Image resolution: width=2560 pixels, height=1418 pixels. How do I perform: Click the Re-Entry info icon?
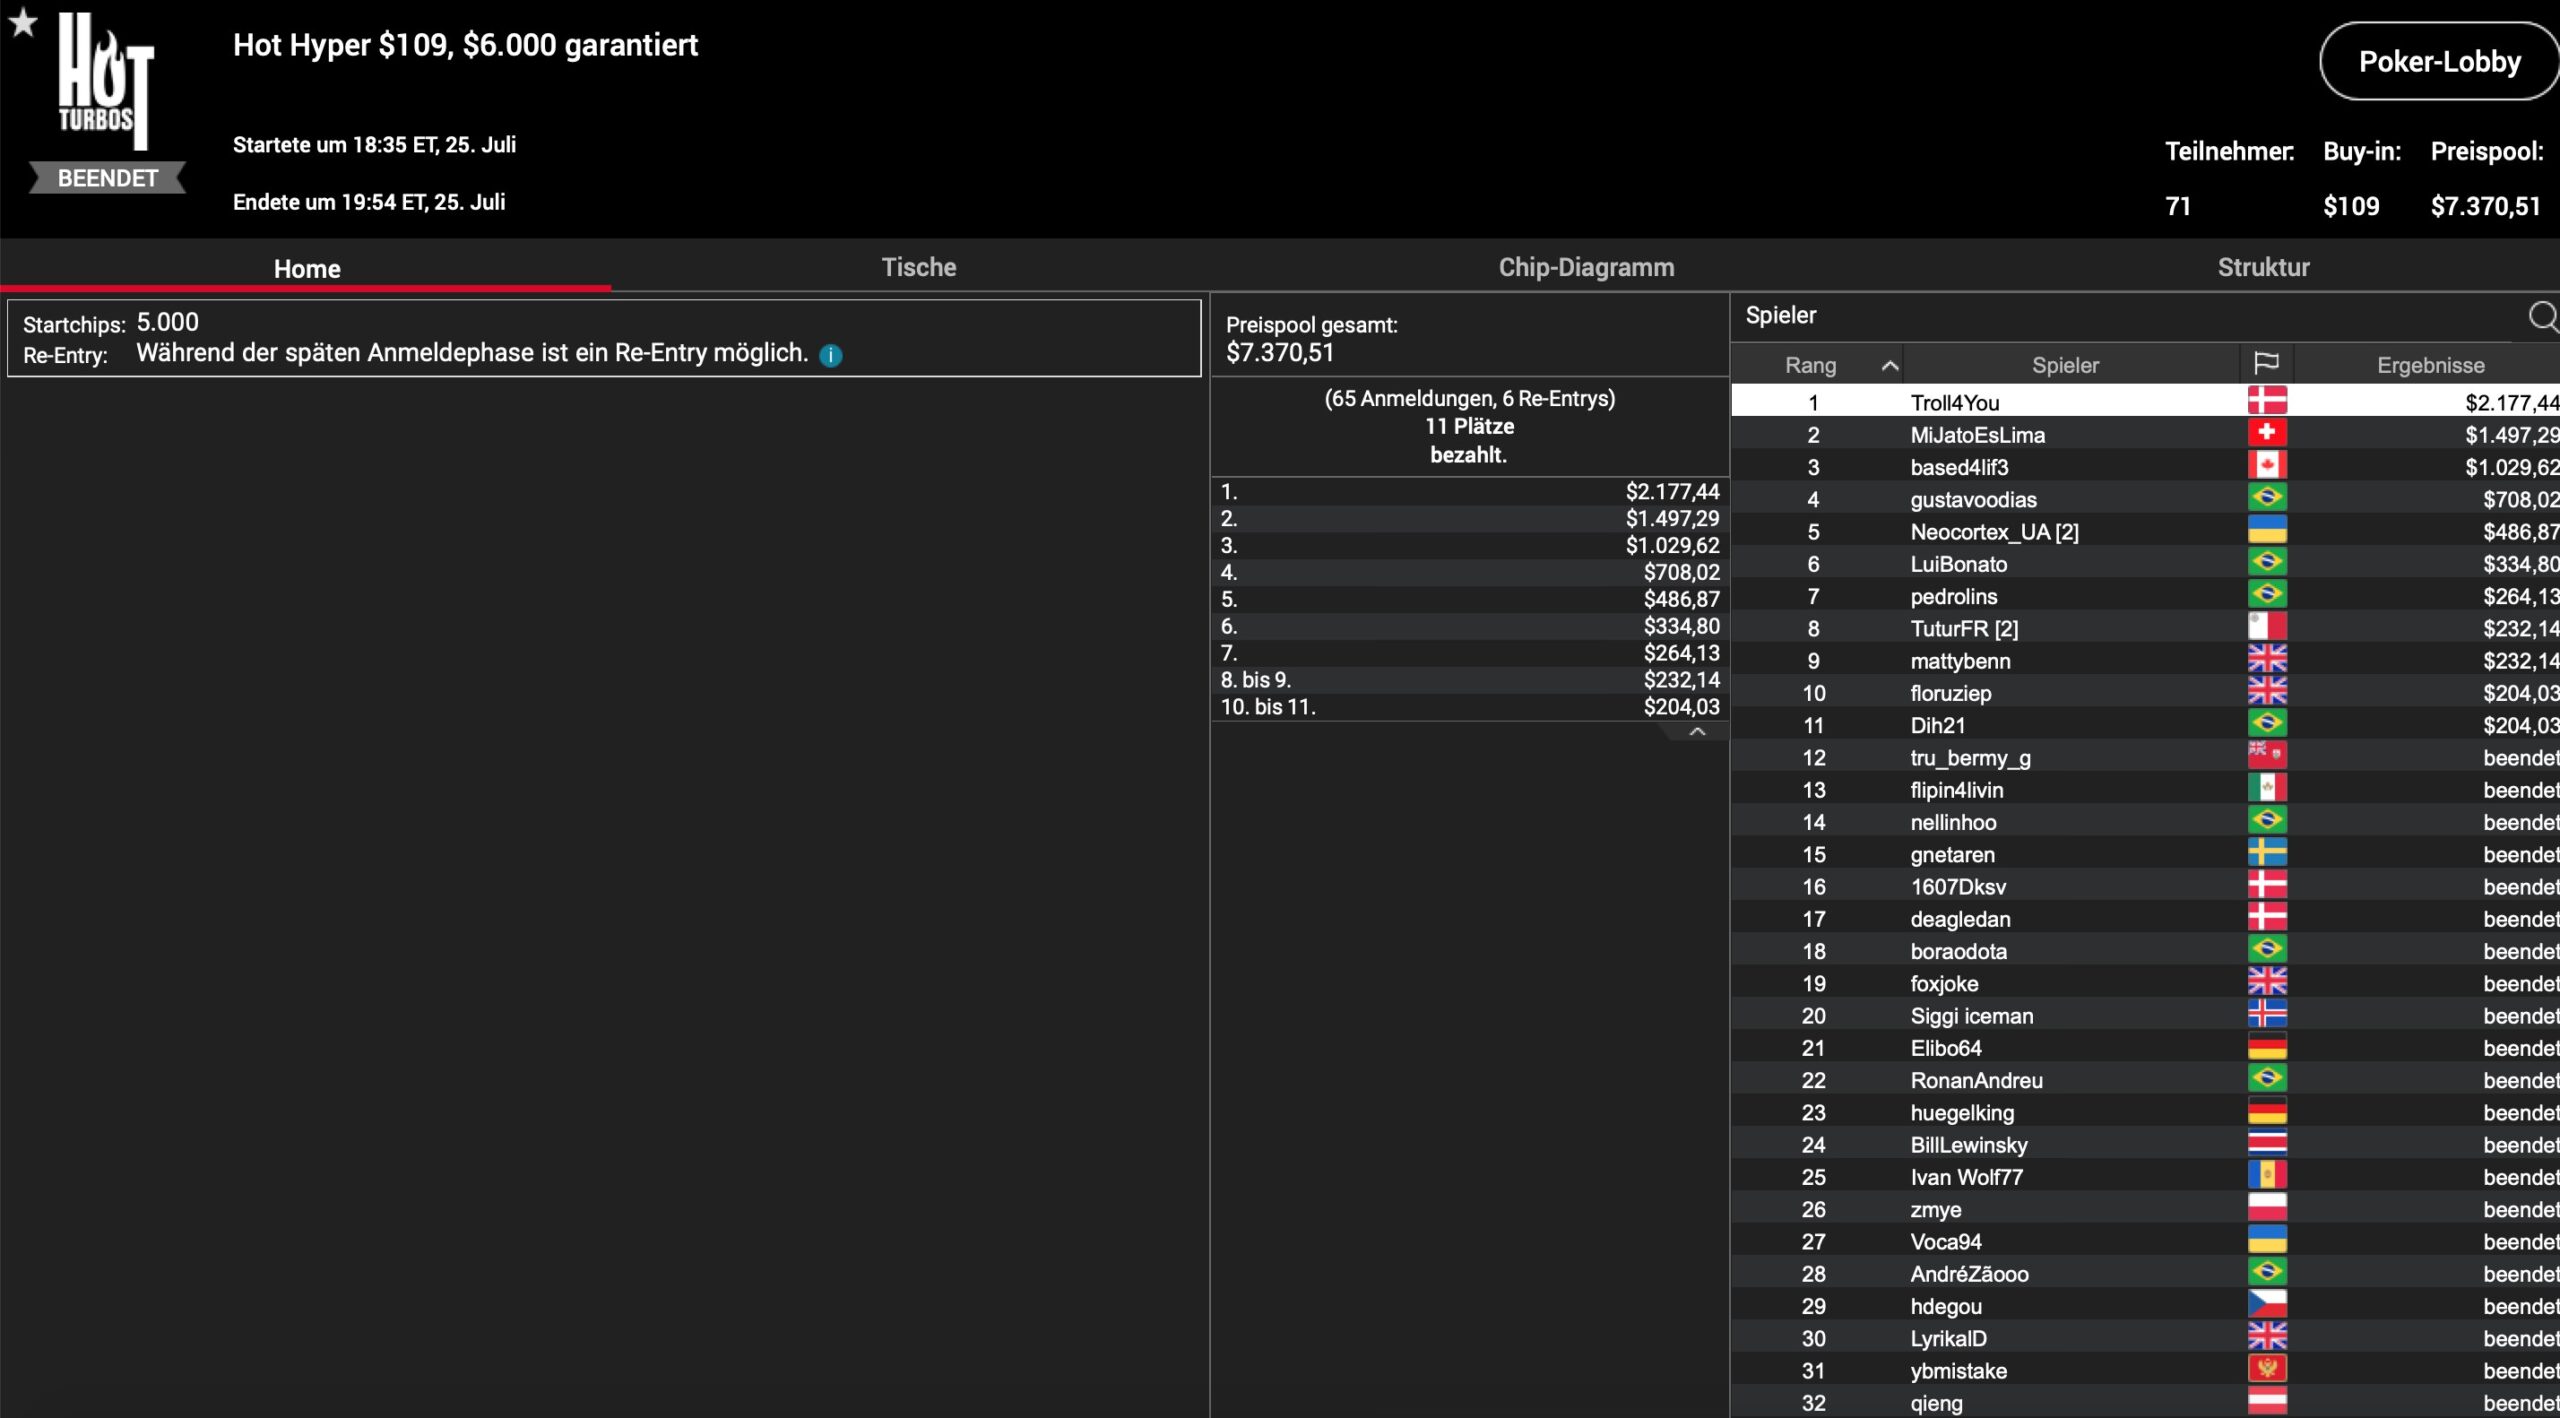pos(830,355)
